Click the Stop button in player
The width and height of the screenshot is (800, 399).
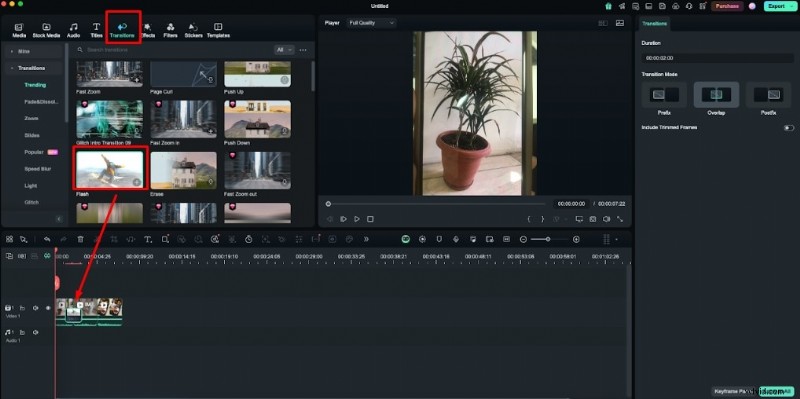[370, 219]
